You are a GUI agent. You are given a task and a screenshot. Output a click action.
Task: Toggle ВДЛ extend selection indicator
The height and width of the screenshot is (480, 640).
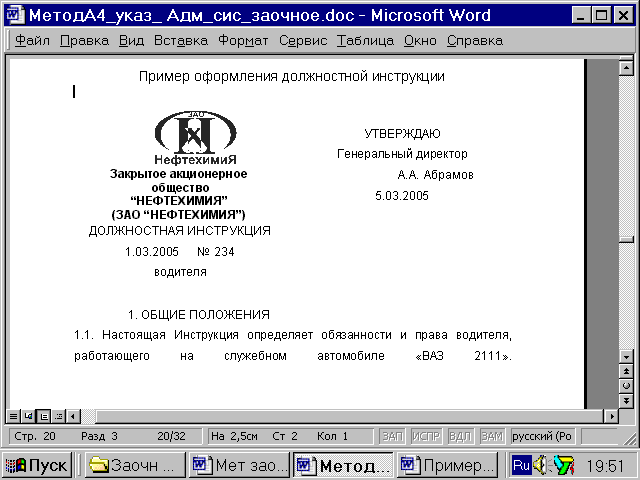click(460, 436)
